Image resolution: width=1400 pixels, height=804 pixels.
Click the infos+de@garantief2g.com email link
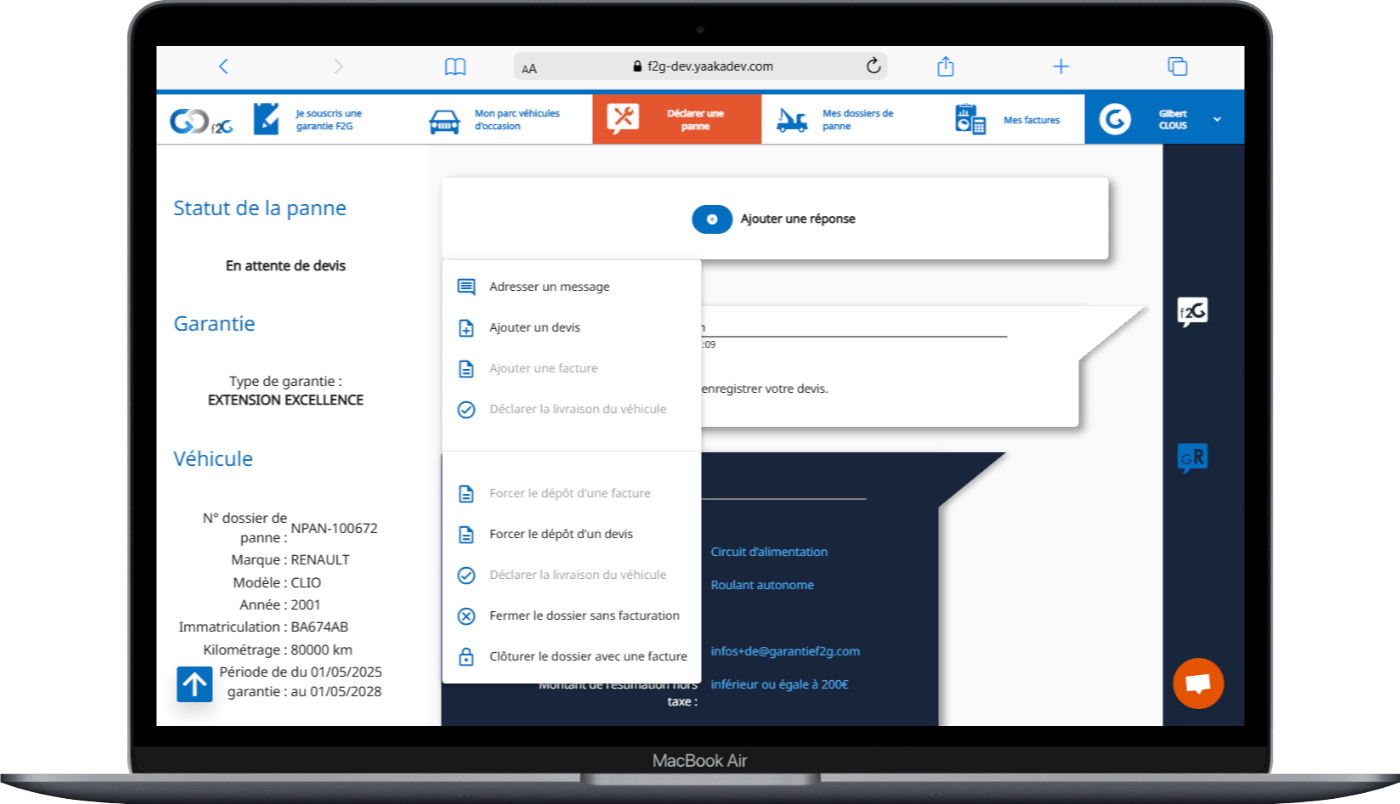pos(785,652)
